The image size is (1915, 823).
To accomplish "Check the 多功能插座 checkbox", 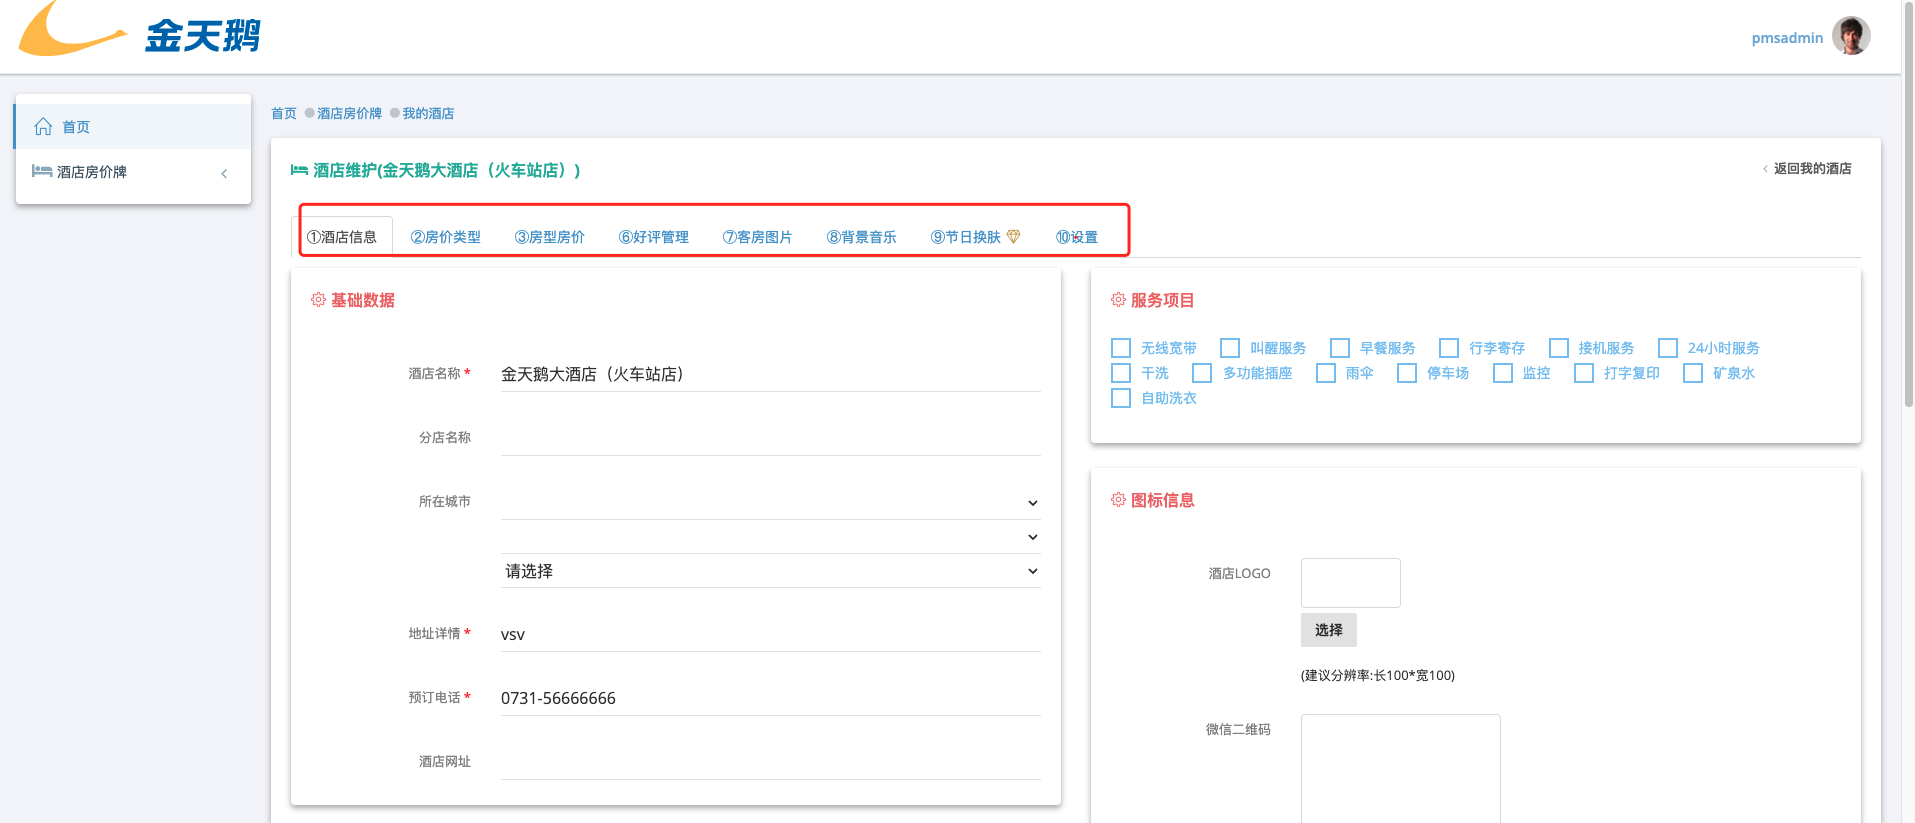I will click(1203, 373).
